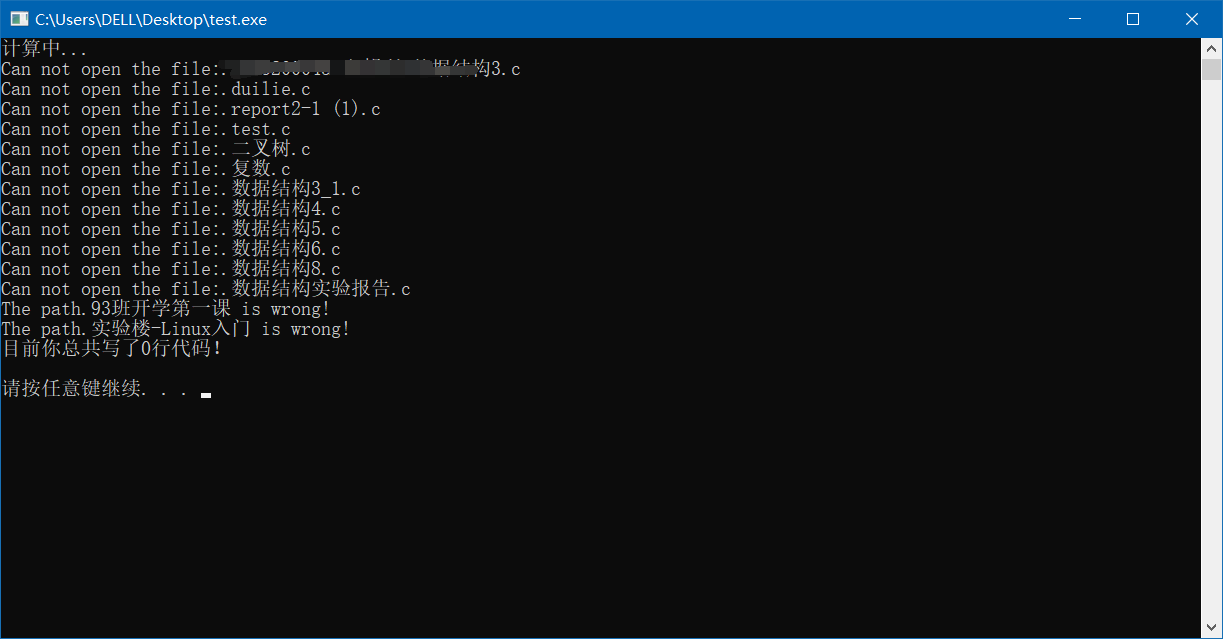The image size is (1223, 639).
Task: Click the console app icon in title bar
Action: 18,19
